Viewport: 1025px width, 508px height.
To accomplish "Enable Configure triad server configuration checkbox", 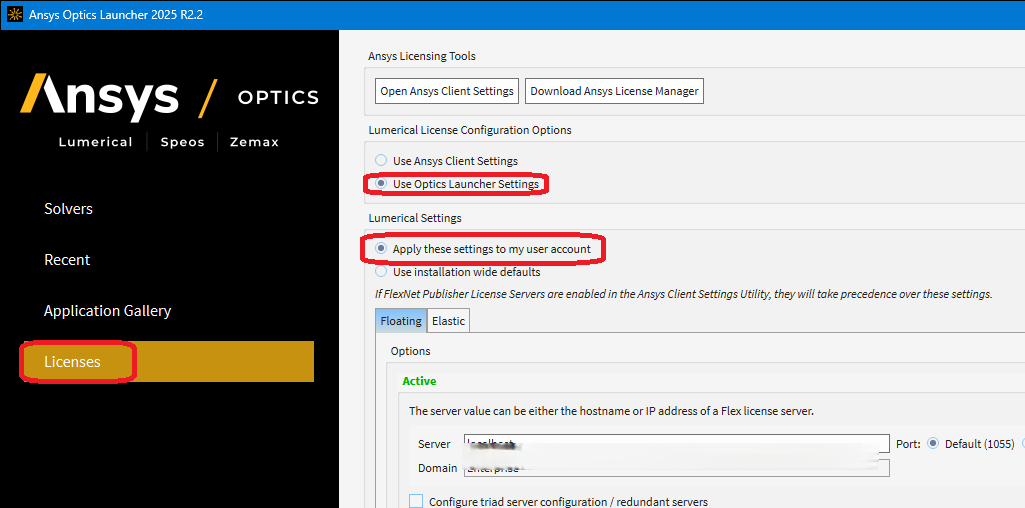I will click(x=416, y=501).
